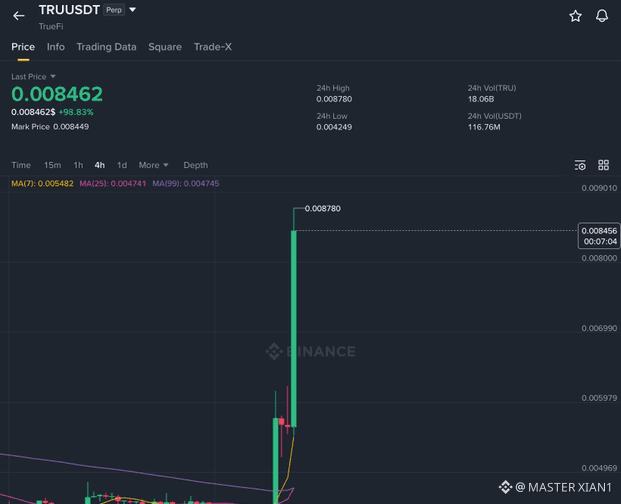
Task: Click the Mark Price 0.008449 text
Action: pyautogui.click(x=50, y=127)
